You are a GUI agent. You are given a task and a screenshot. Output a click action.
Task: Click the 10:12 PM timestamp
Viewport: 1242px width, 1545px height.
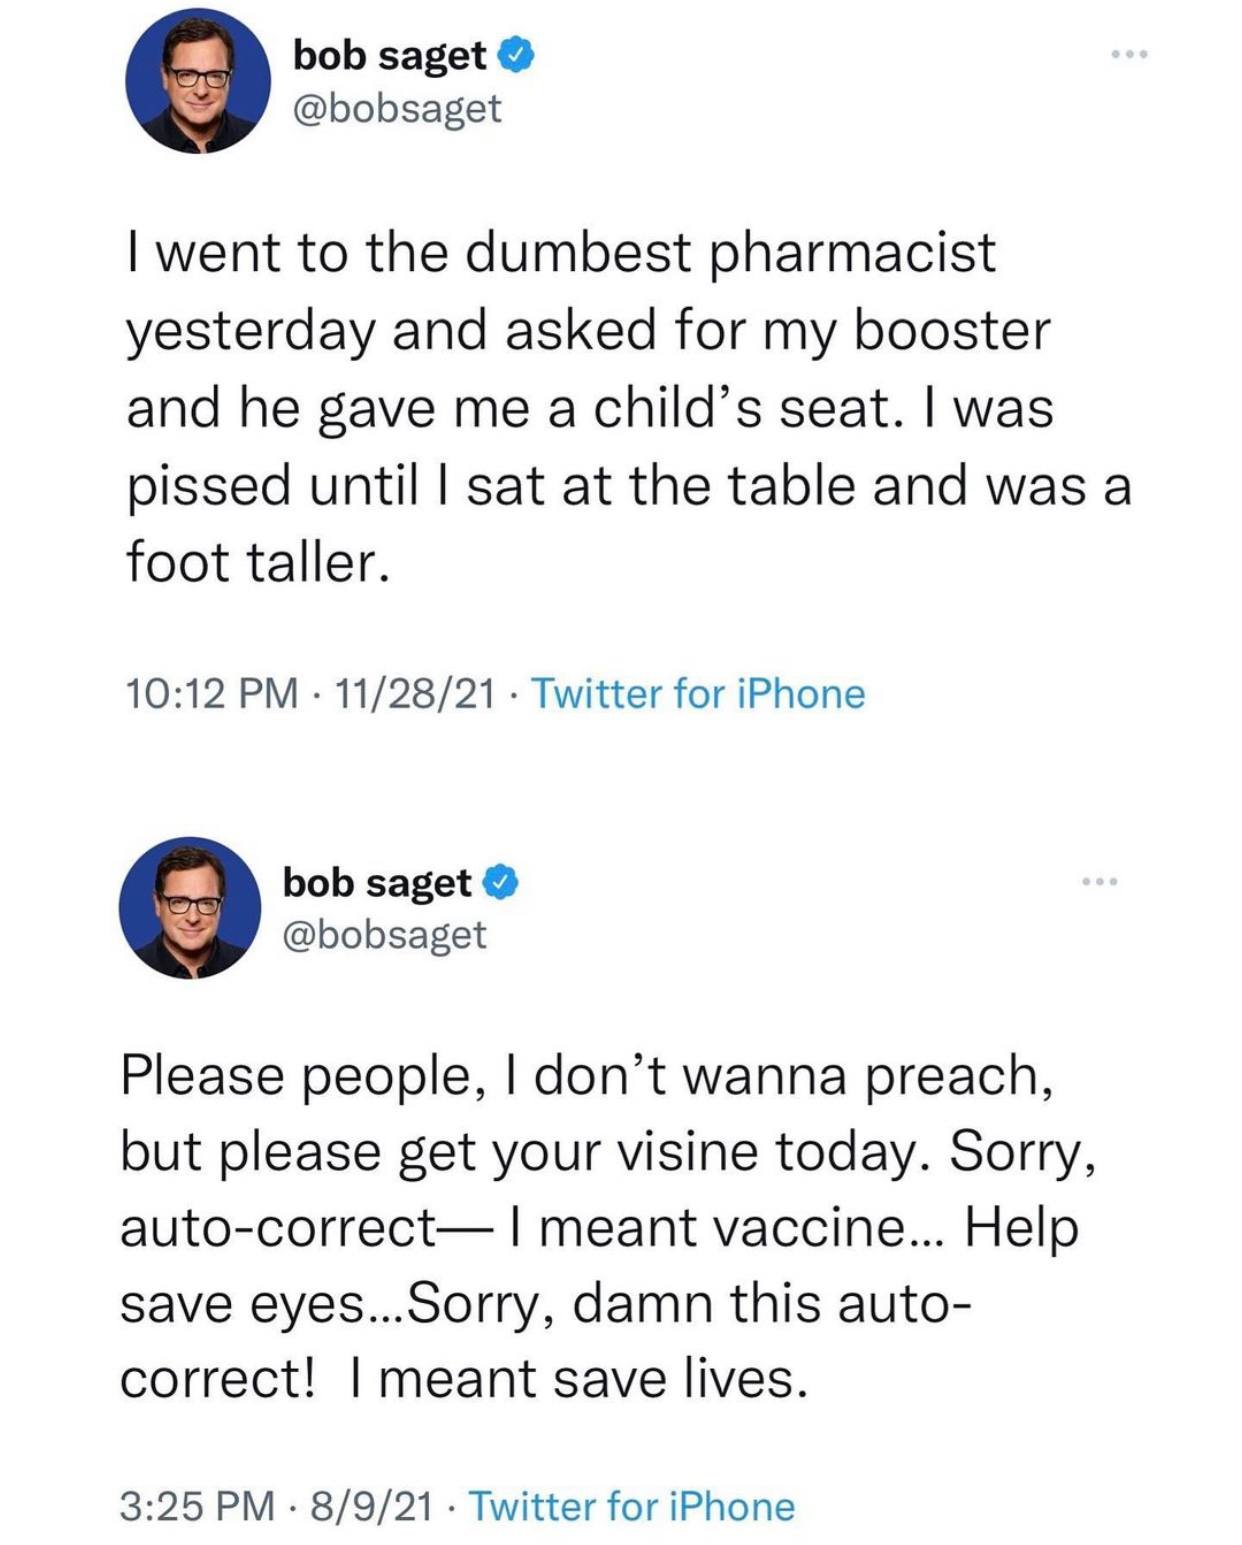point(212,693)
